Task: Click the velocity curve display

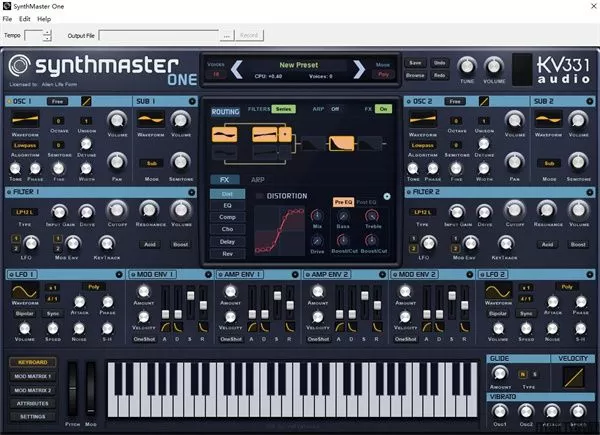Action: 573,377
